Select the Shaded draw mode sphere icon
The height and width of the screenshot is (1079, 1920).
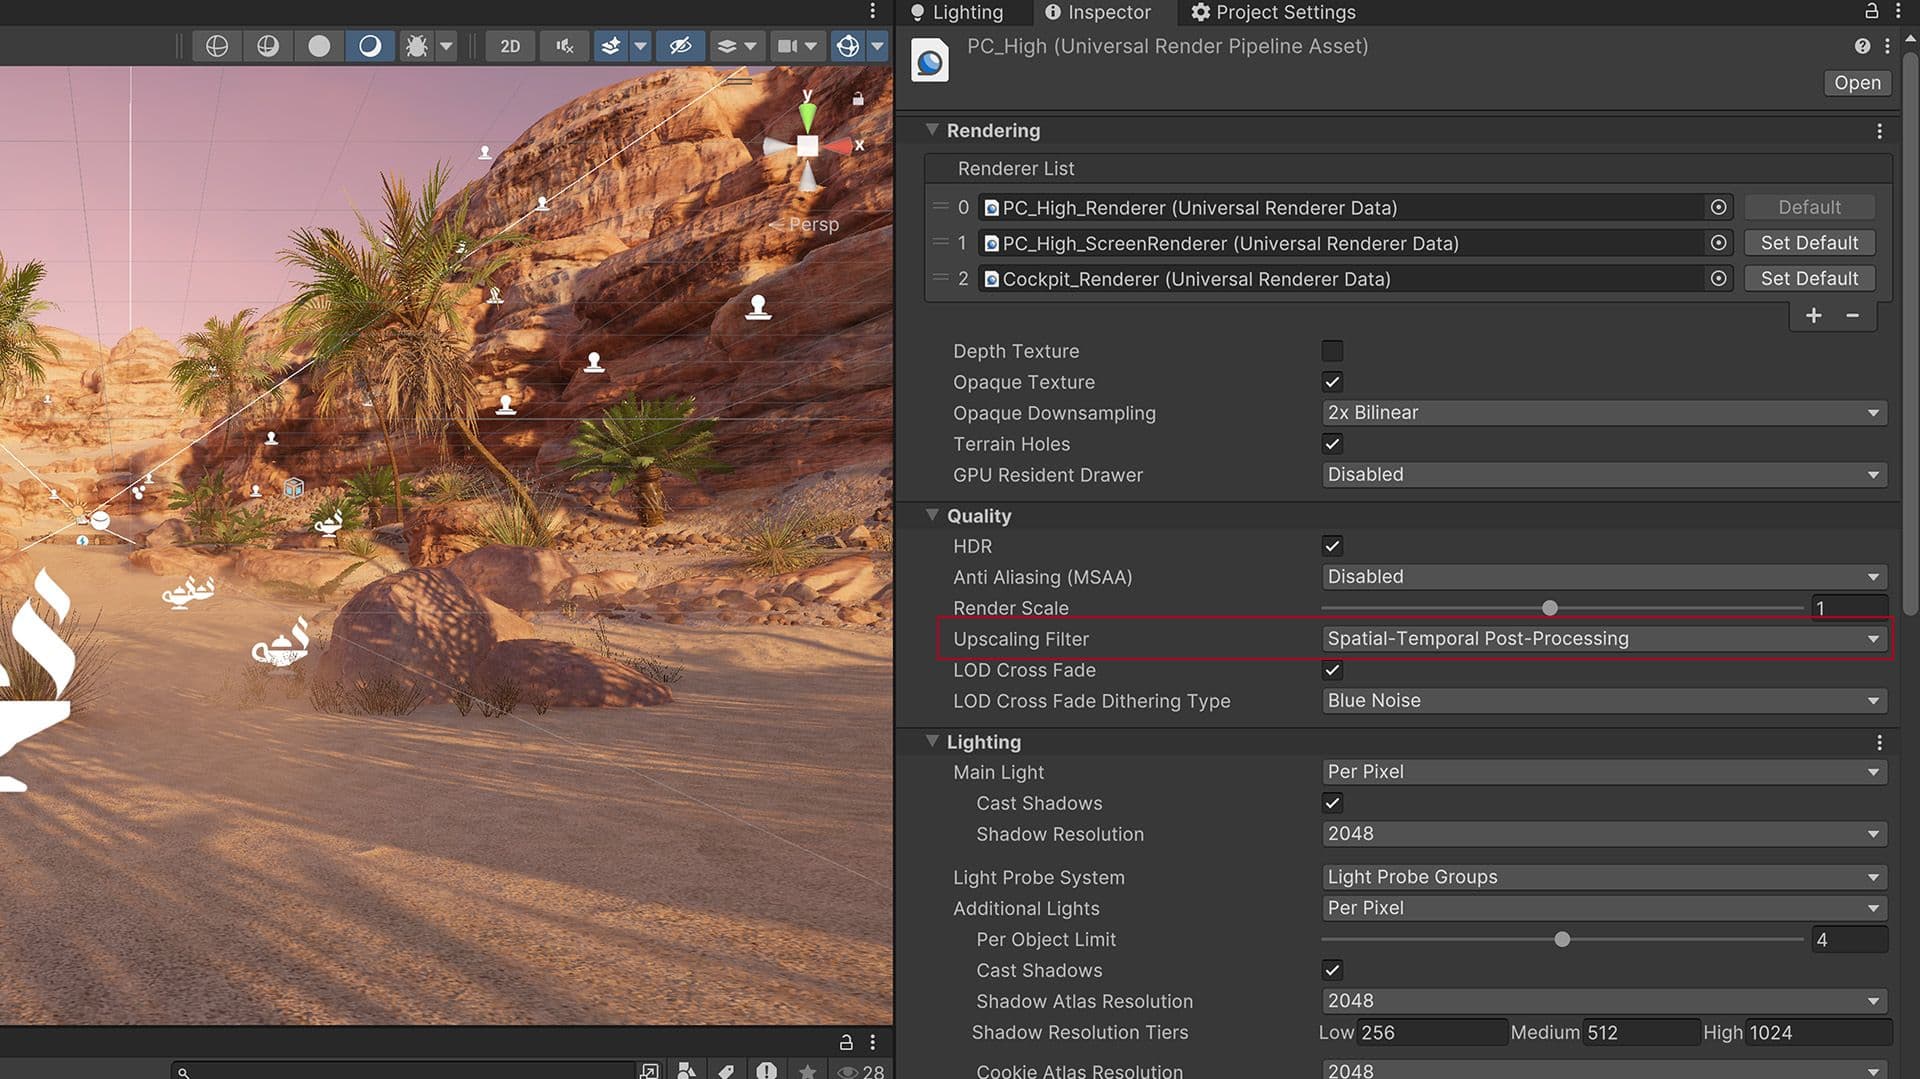pyautogui.click(x=319, y=45)
